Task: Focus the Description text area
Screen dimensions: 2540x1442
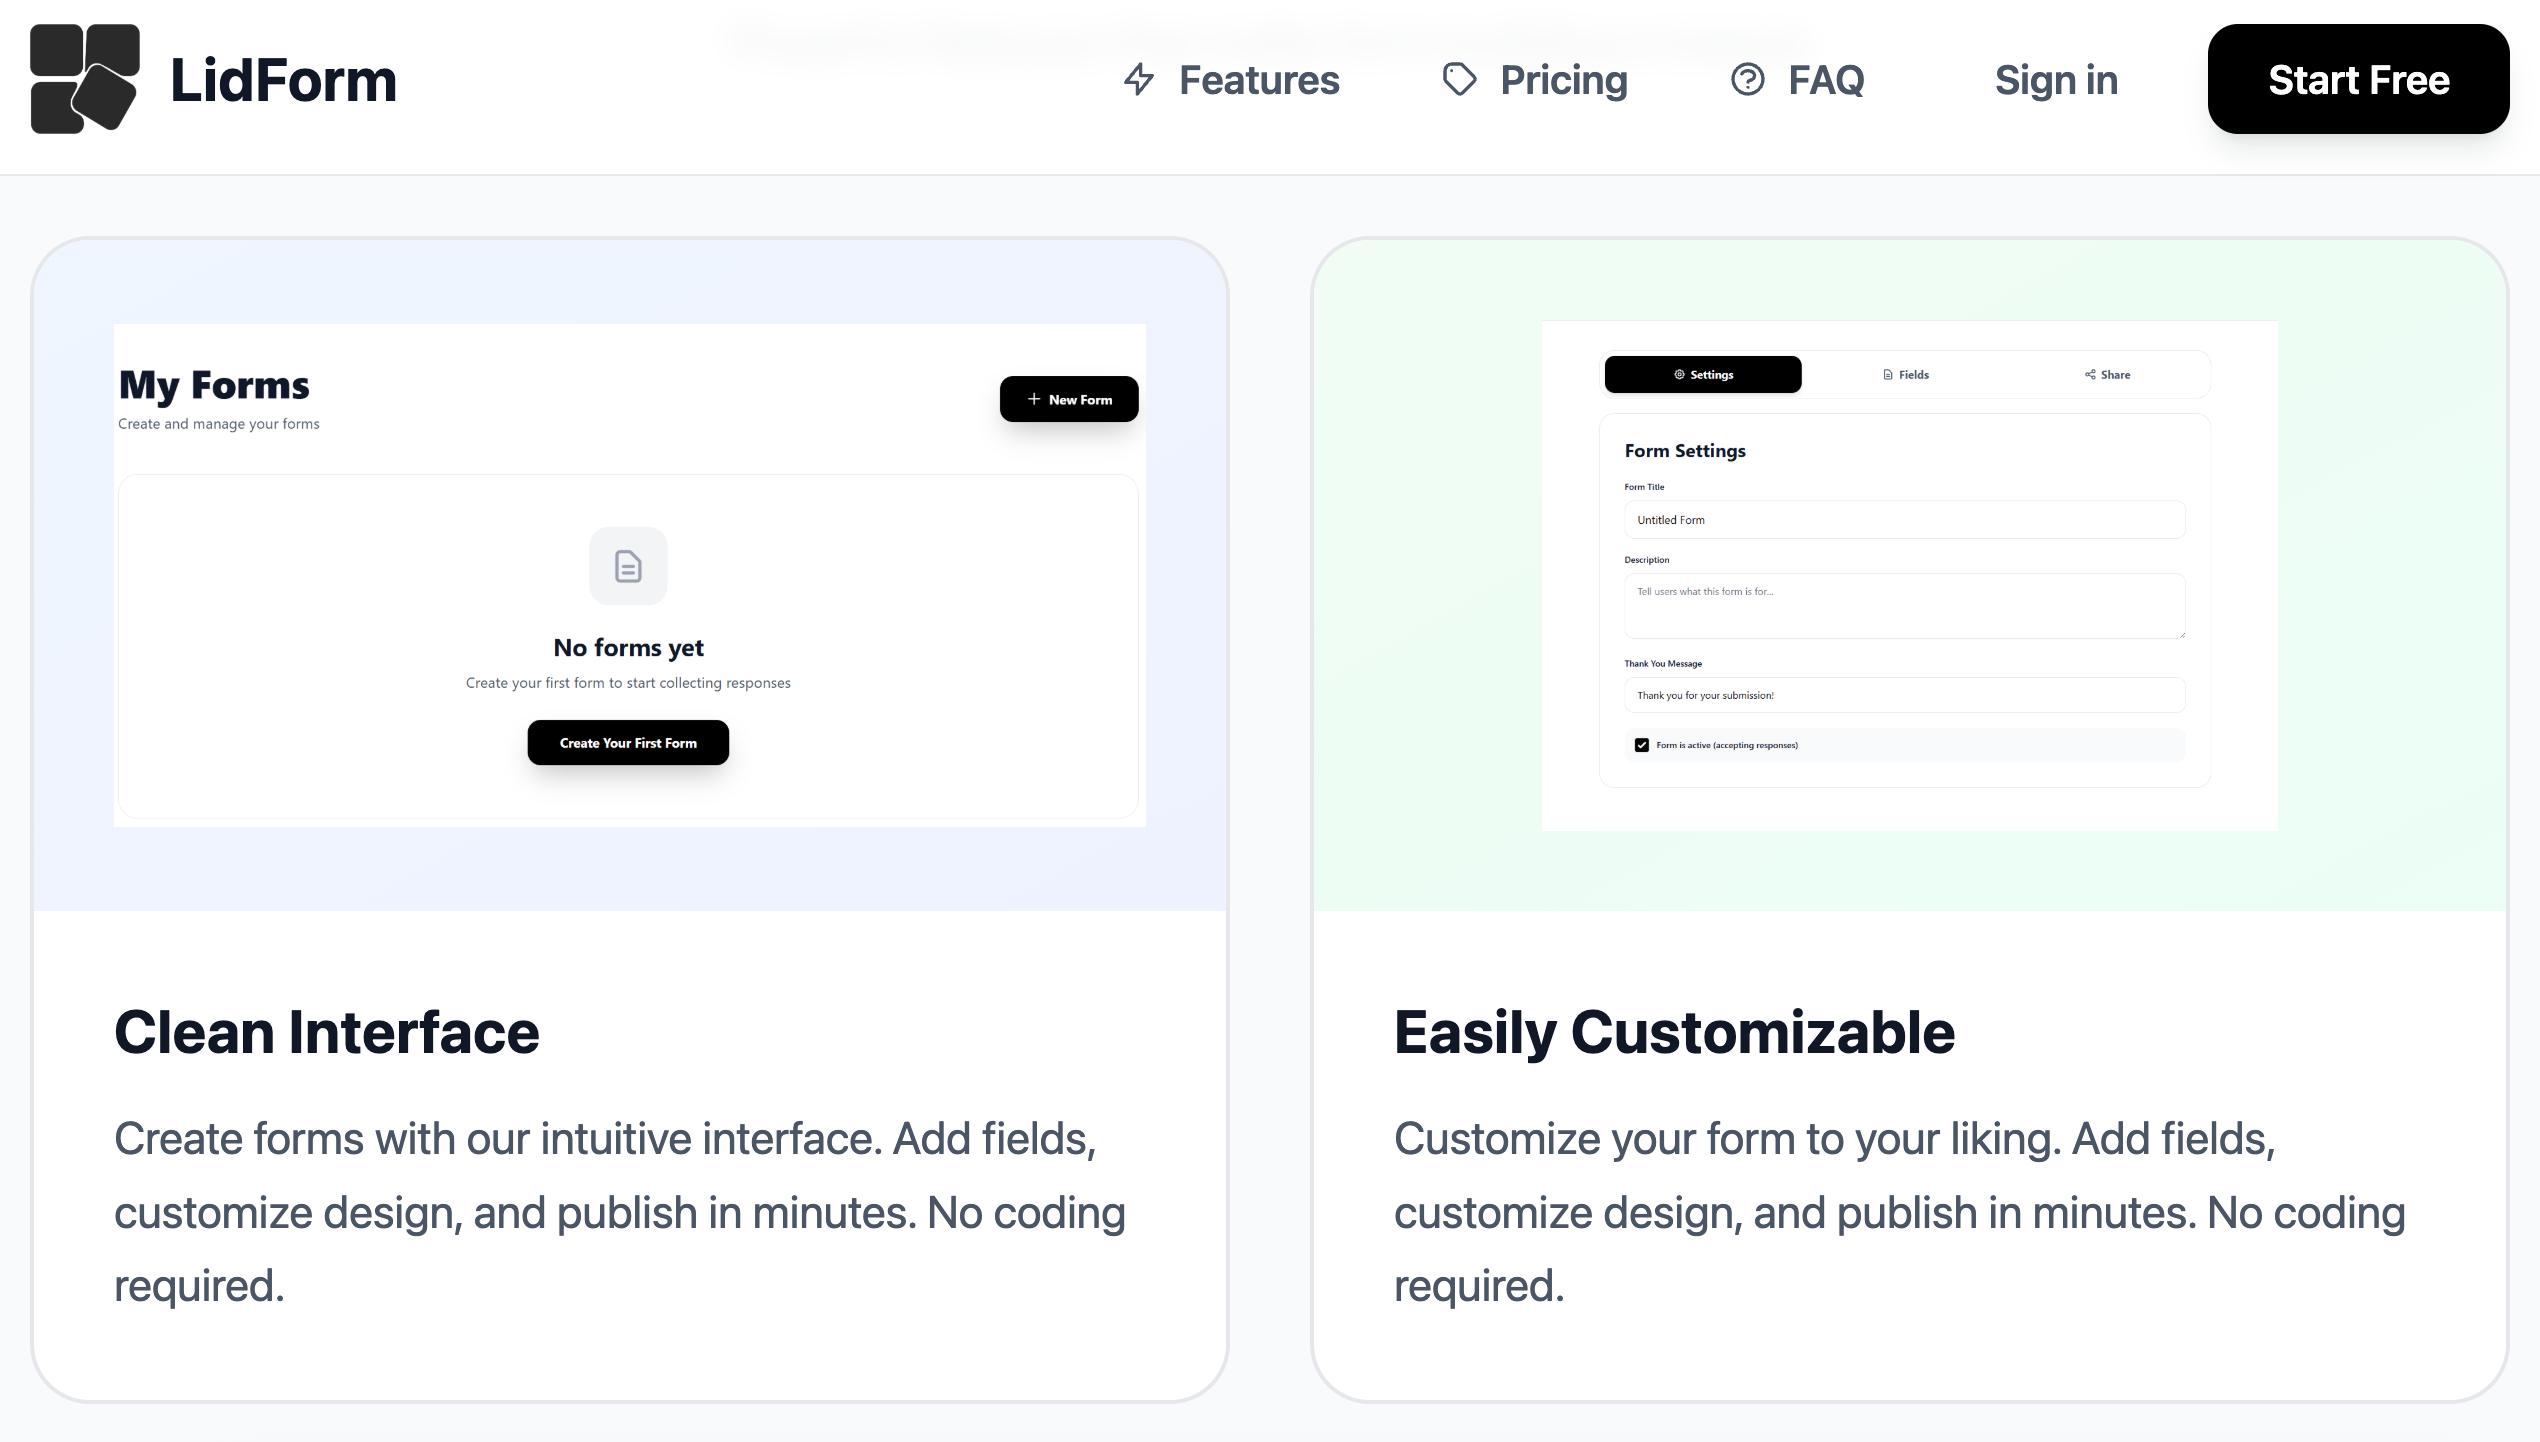Action: 1904,606
